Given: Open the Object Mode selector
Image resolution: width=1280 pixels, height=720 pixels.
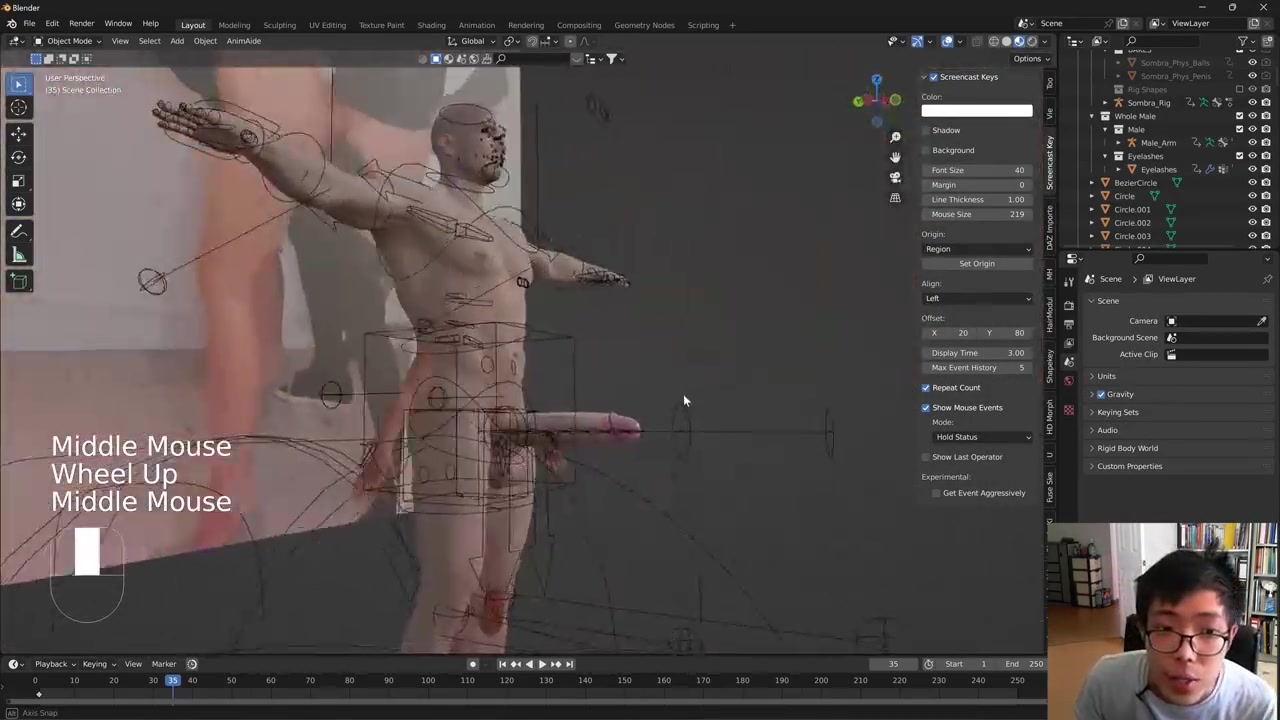Looking at the screenshot, I should (68, 41).
